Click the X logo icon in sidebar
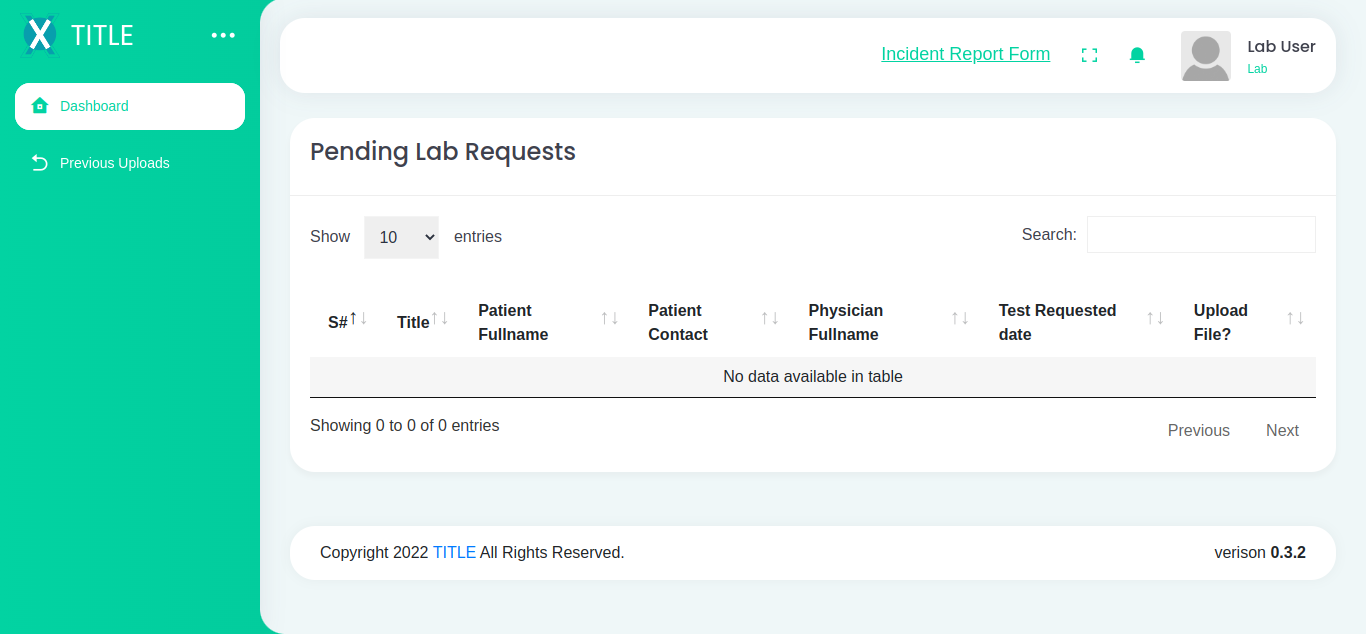This screenshot has height=634, width=1366. click(40, 35)
